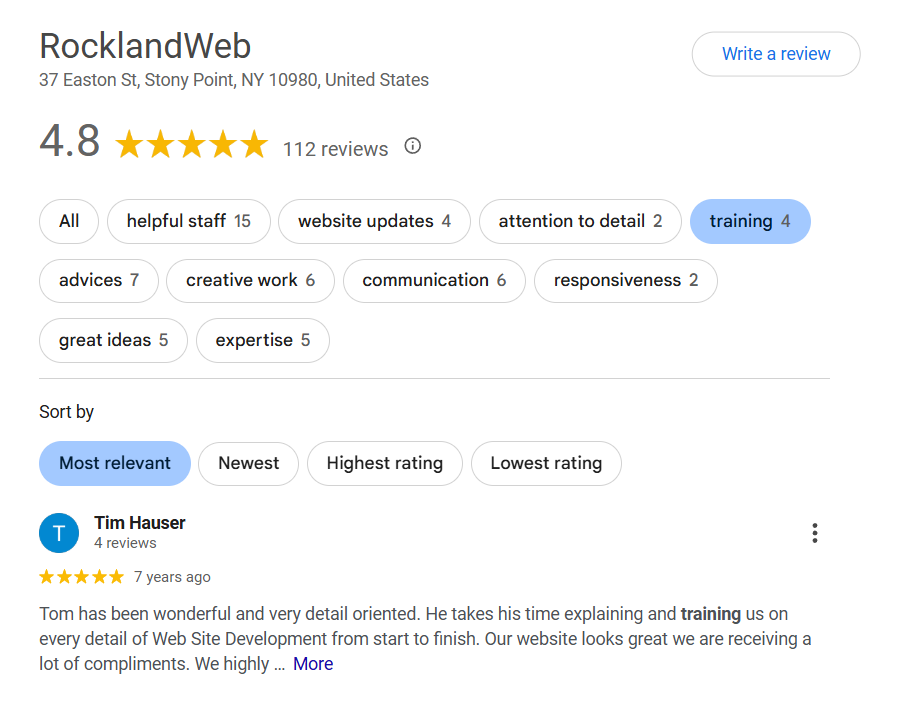Screen dimensions: 897x725
Task: Click the five-star overall rating graphic
Action: click(x=192, y=146)
